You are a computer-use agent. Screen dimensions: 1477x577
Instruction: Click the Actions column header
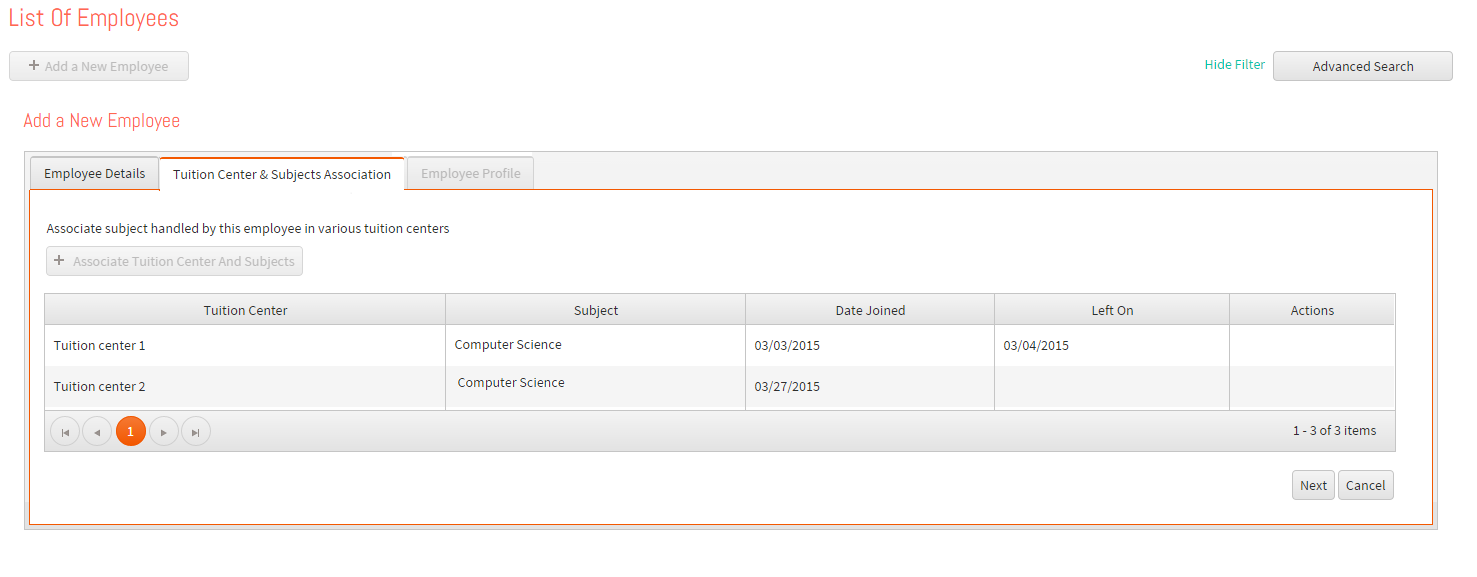pyautogui.click(x=1312, y=310)
